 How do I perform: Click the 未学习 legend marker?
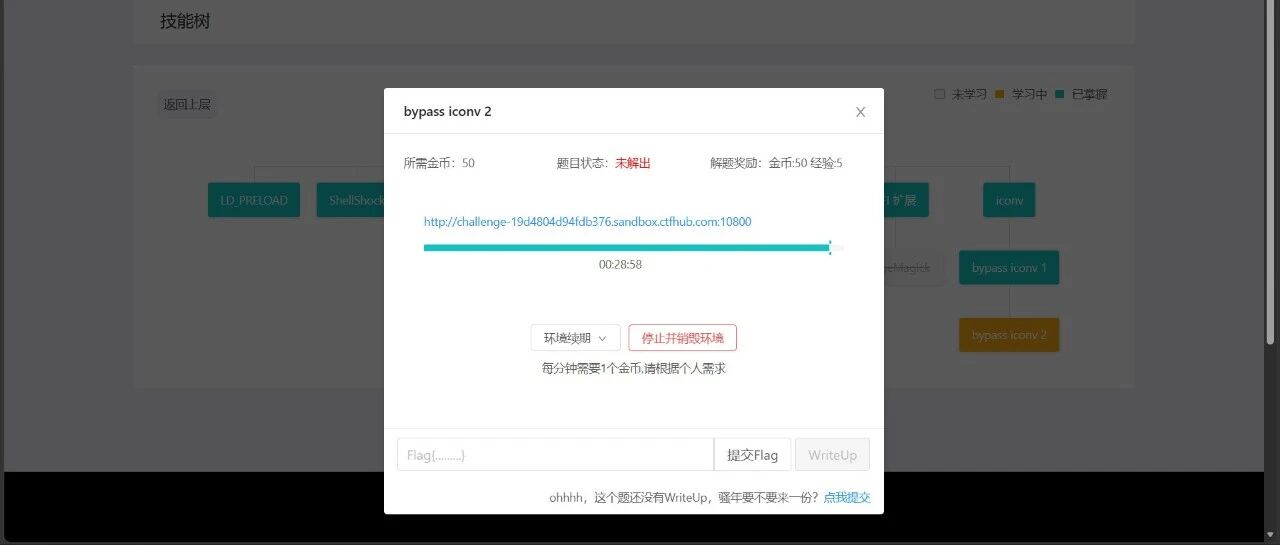pos(939,94)
